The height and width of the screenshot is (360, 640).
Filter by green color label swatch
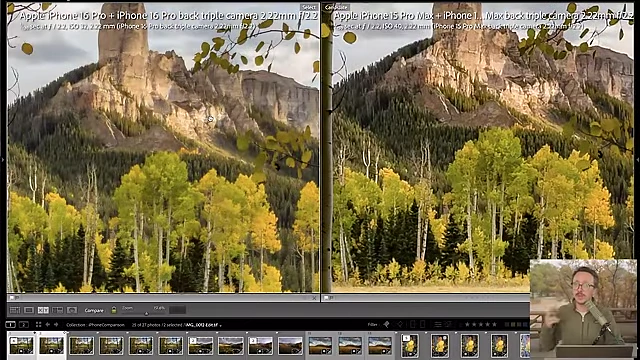[x=519, y=324]
